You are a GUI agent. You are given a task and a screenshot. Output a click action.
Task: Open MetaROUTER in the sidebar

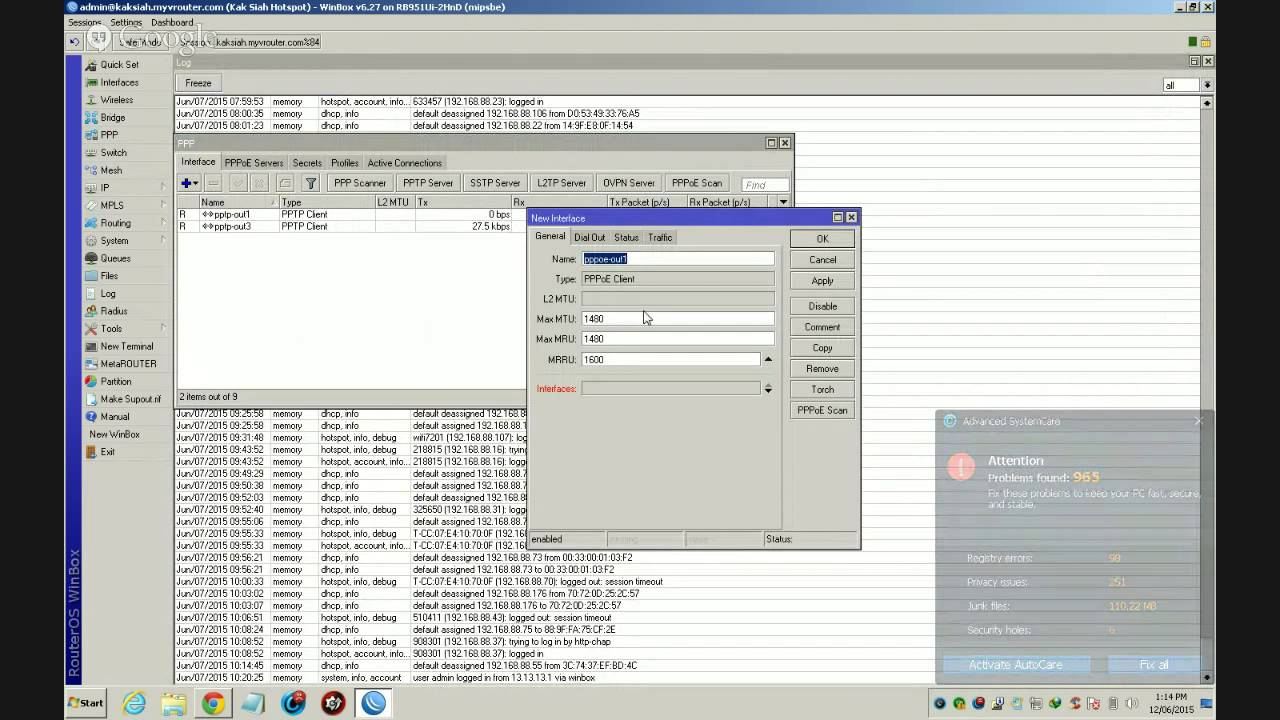pyautogui.click(x=128, y=364)
